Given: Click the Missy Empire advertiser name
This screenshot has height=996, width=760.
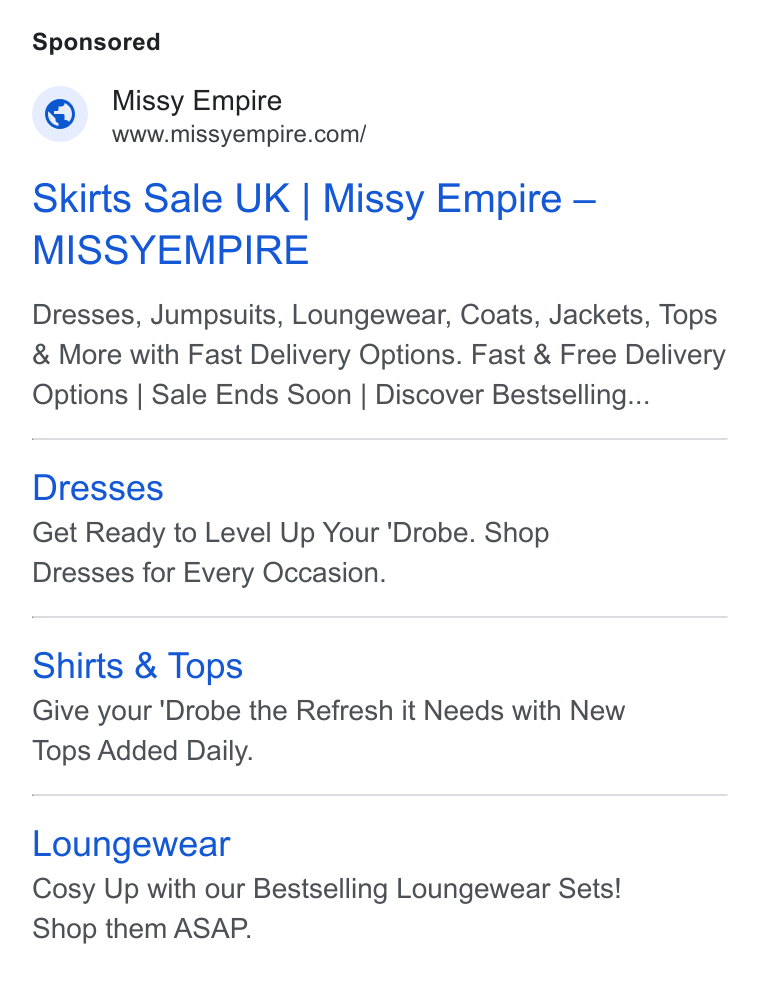Looking at the screenshot, I should [197, 100].
